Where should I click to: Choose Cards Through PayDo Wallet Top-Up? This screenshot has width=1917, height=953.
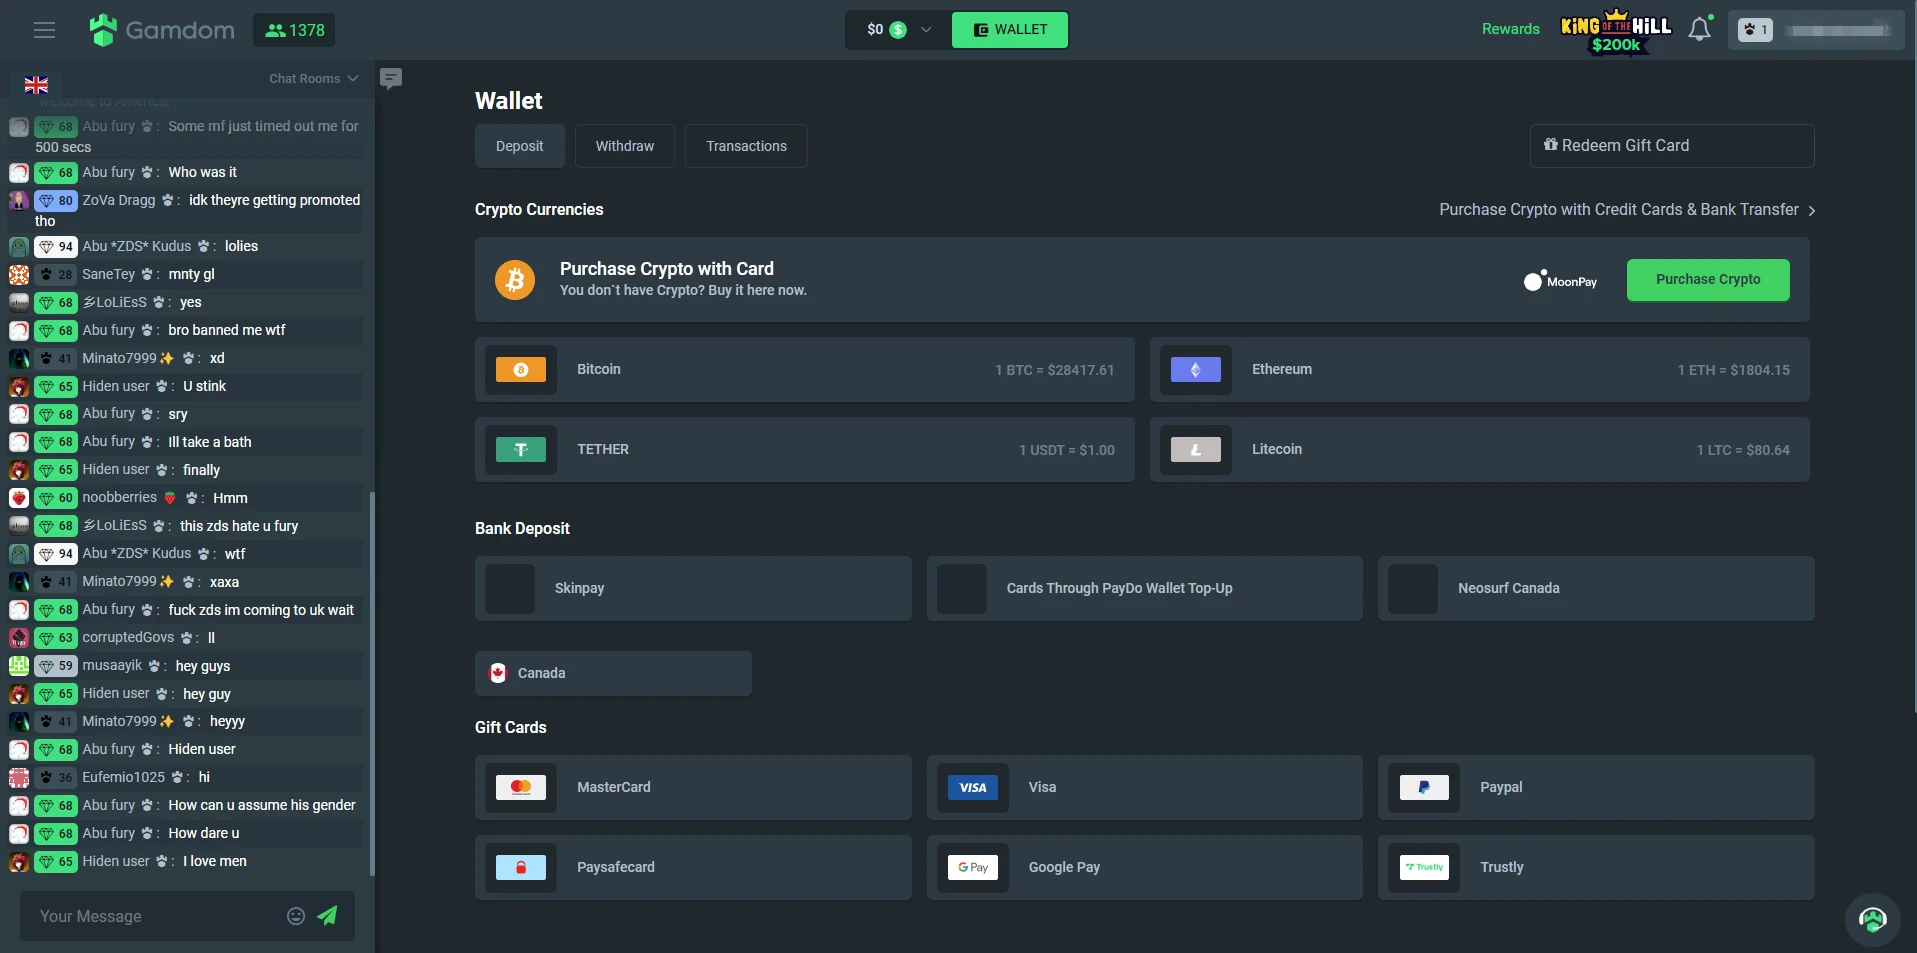1144,588
